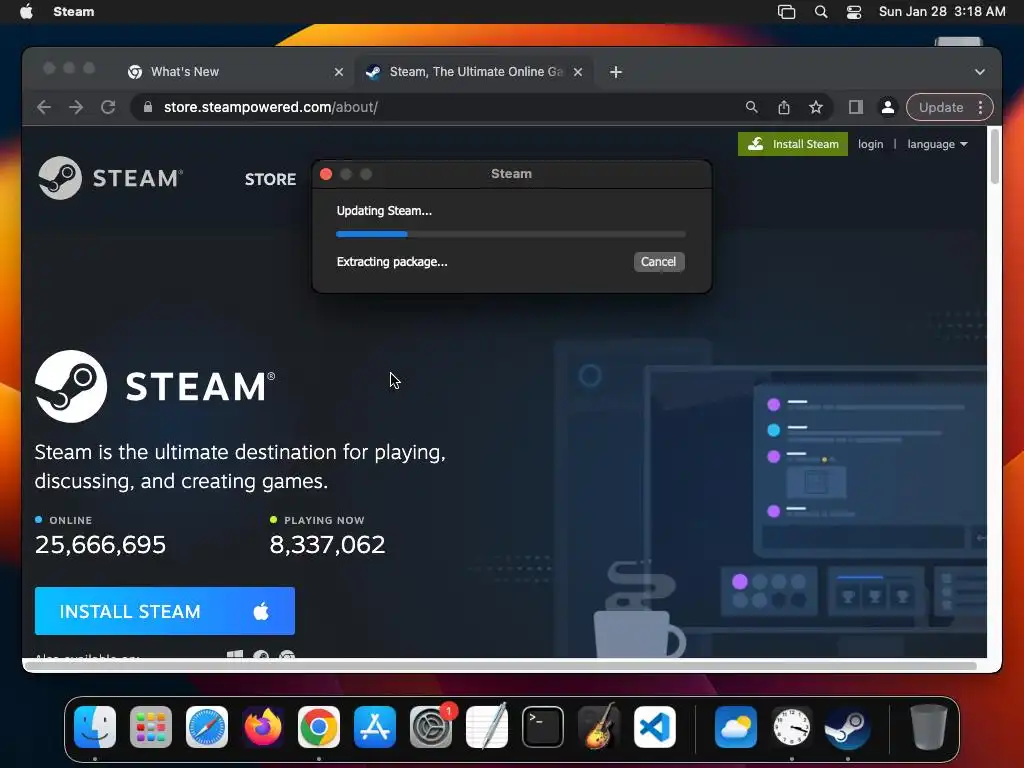Open Terminal from the Dock
Viewport: 1024px width, 768px height.
click(x=543, y=727)
